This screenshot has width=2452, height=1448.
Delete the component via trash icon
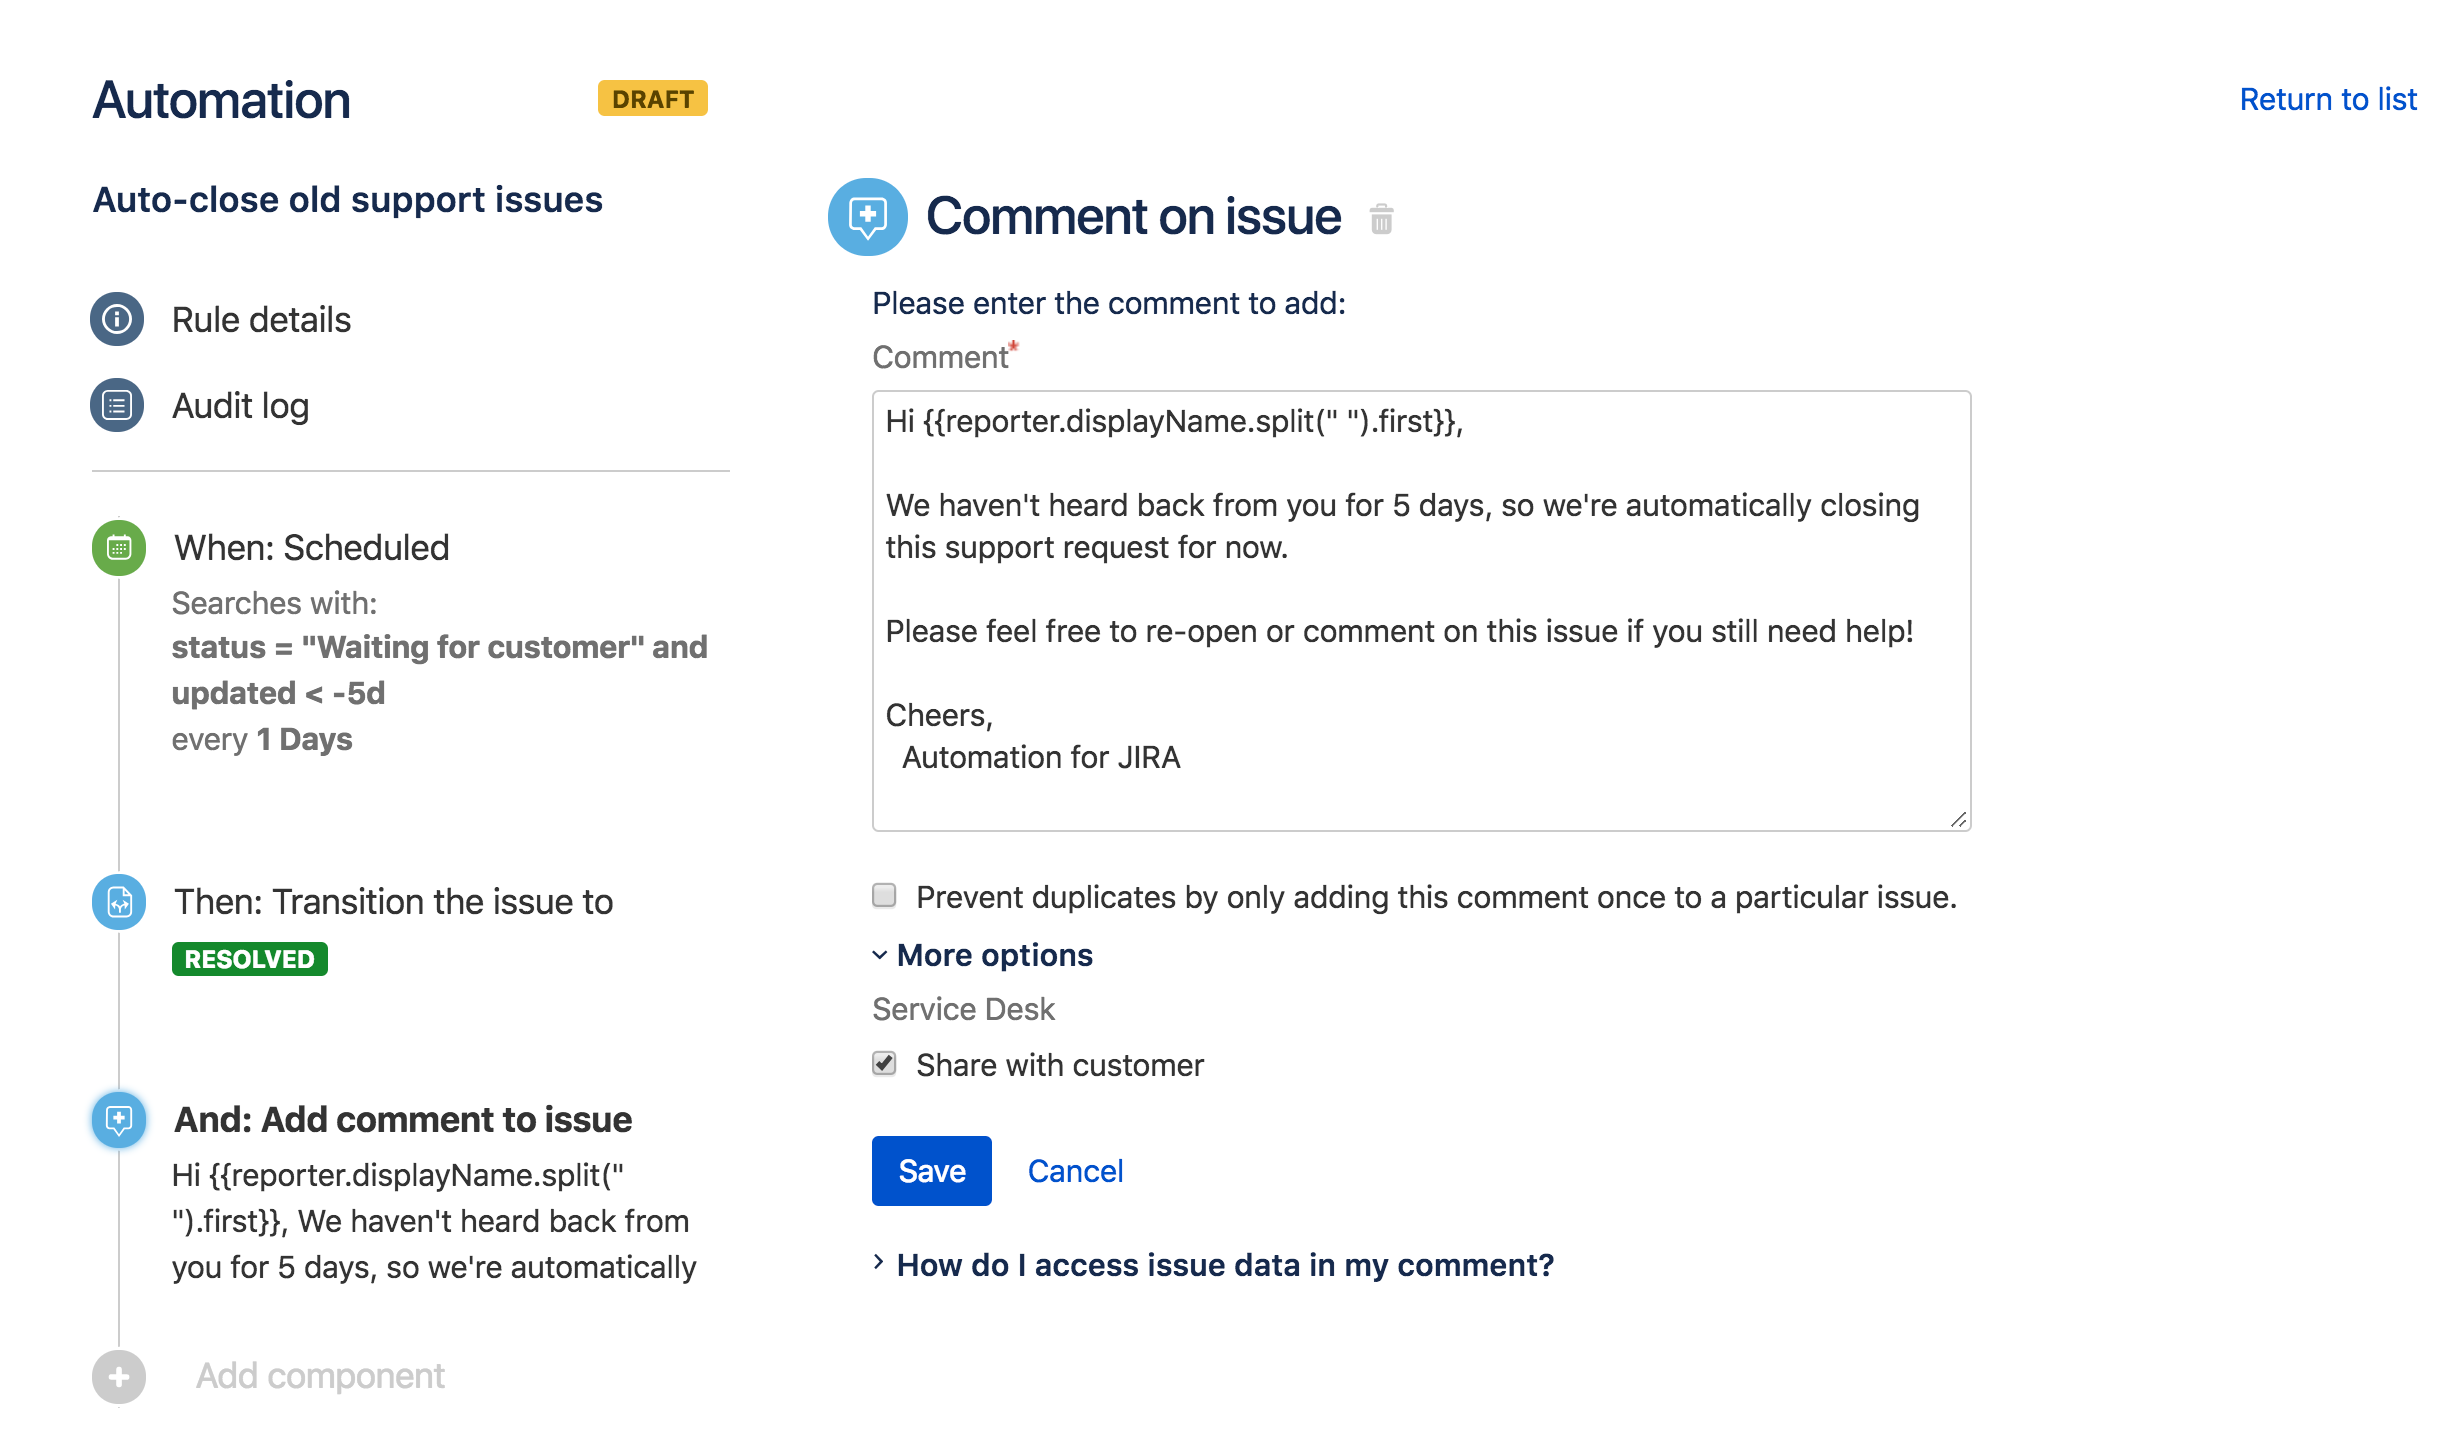1381,218
